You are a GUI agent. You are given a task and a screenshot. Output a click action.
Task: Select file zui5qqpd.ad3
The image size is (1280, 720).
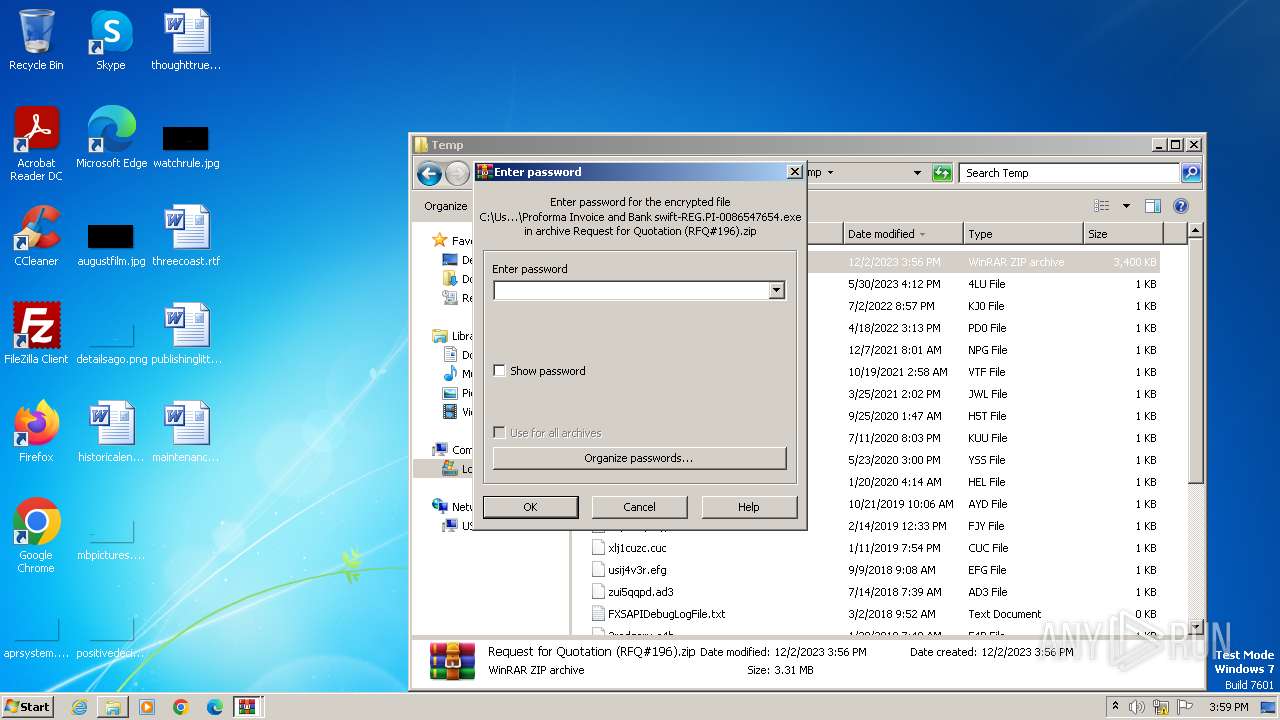coord(640,592)
